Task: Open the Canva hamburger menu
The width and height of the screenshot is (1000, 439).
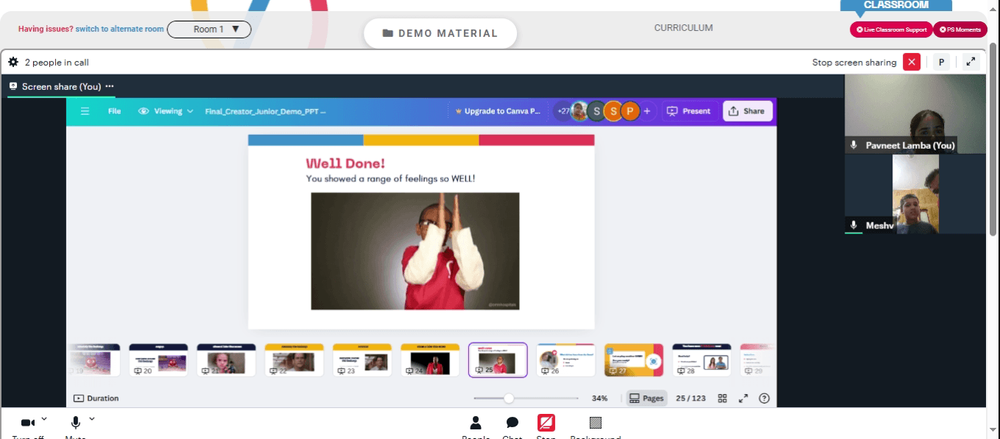Action: (85, 111)
